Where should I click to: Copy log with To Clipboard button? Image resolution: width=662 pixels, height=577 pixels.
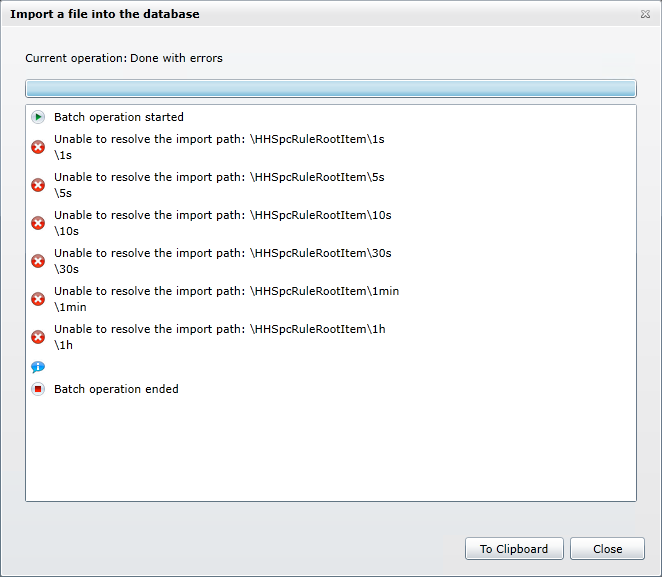513,549
